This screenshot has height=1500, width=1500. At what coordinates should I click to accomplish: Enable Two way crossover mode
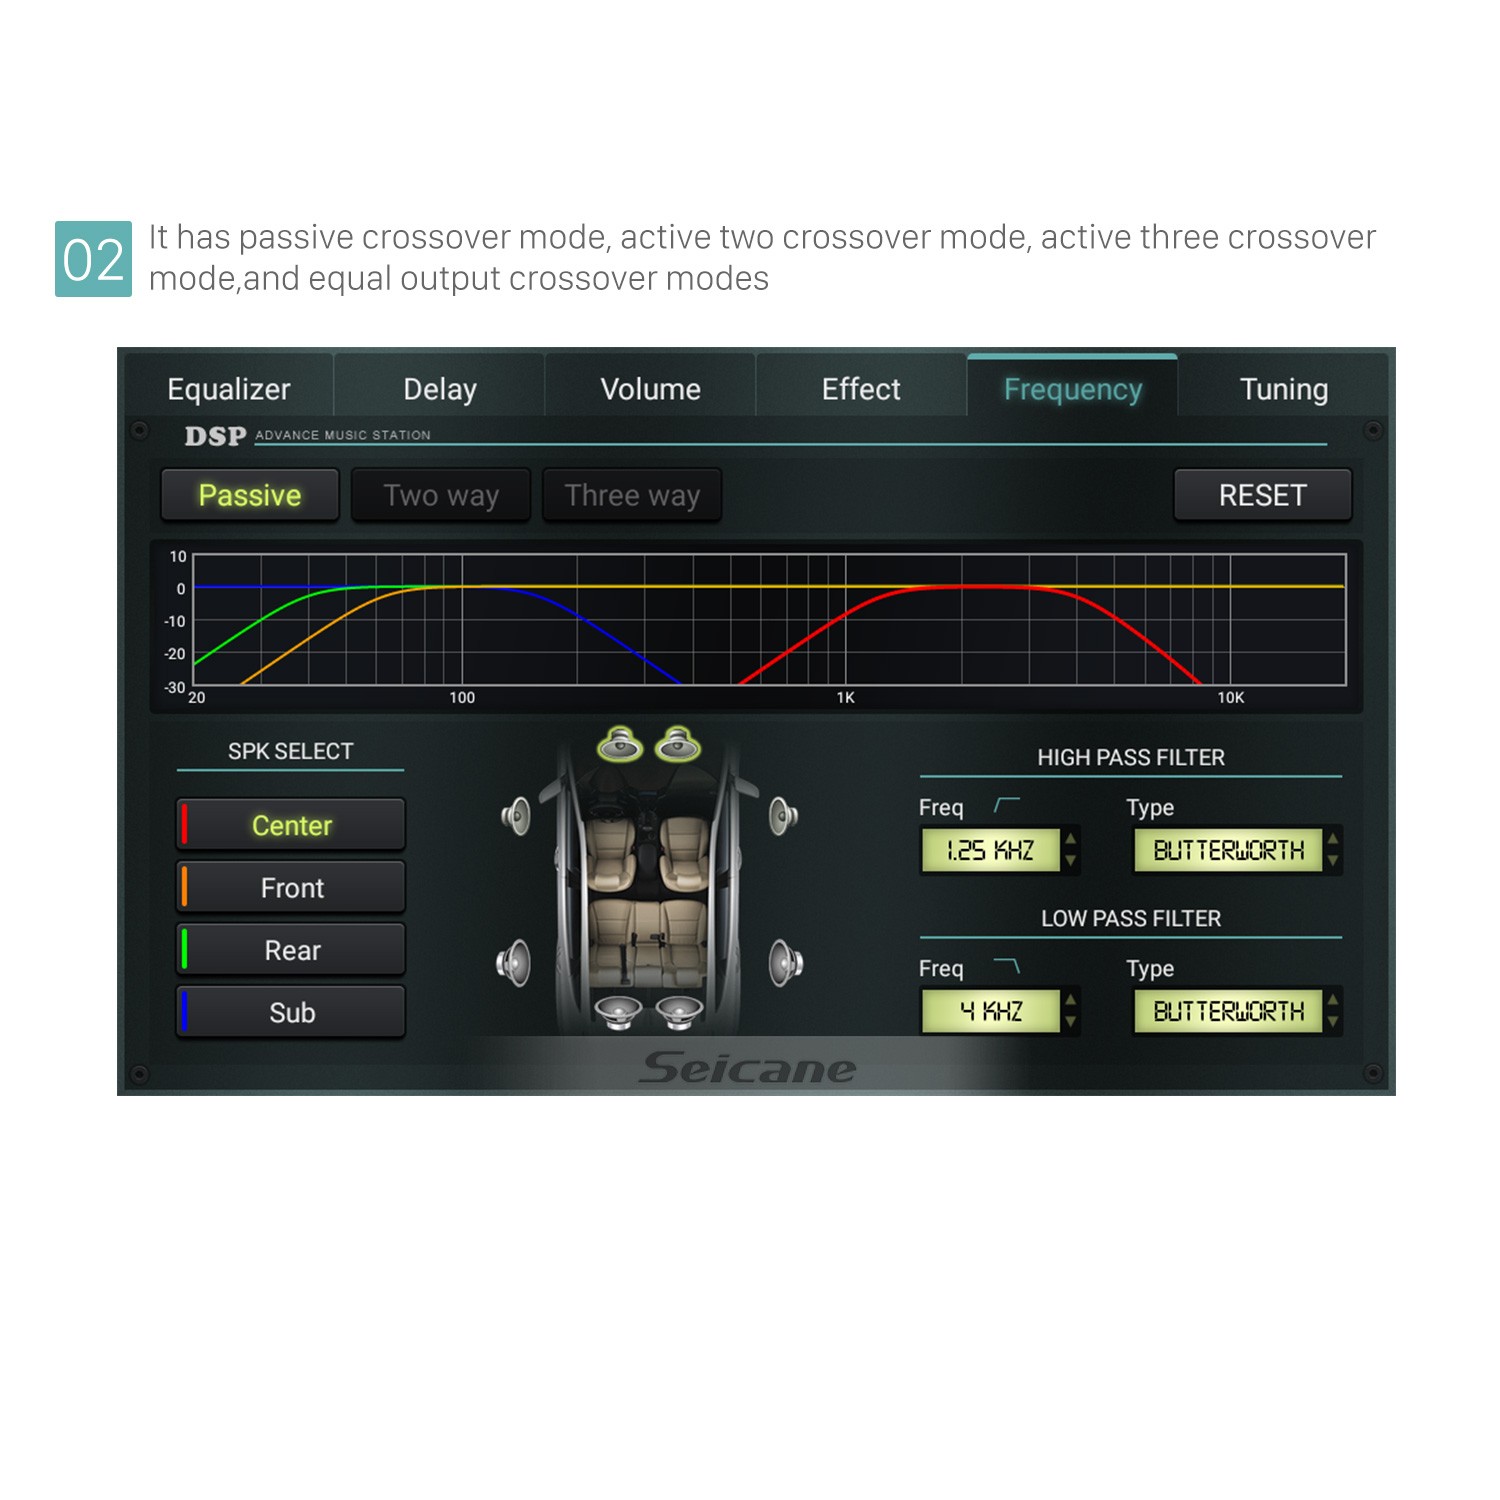click(441, 495)
